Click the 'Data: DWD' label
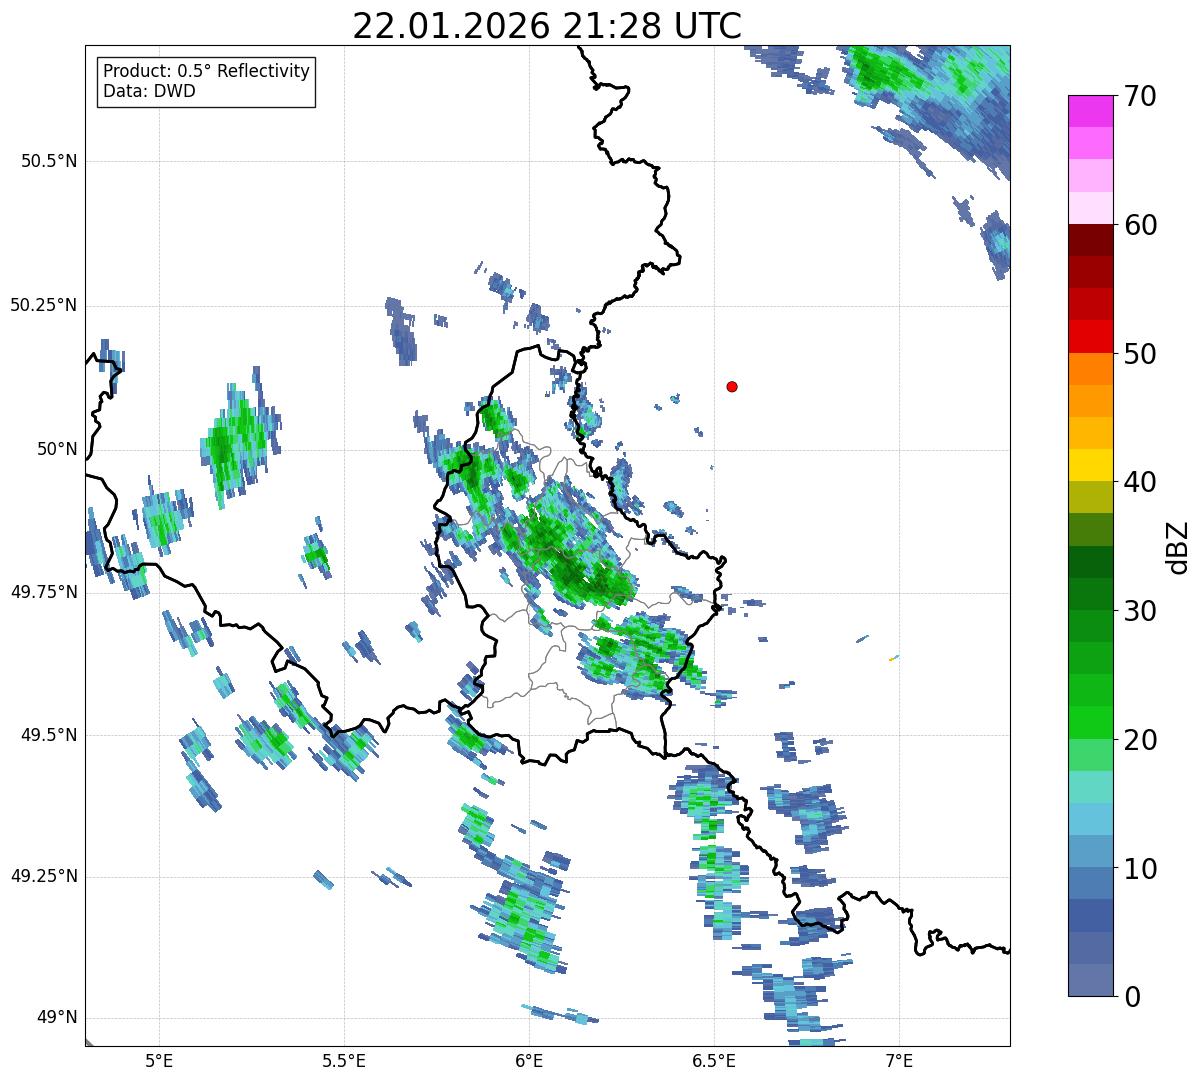 point(149,91)
